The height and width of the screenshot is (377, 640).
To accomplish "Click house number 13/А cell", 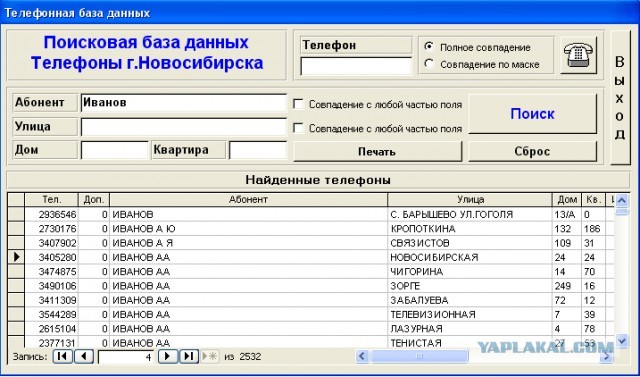I will pos(567,214).
